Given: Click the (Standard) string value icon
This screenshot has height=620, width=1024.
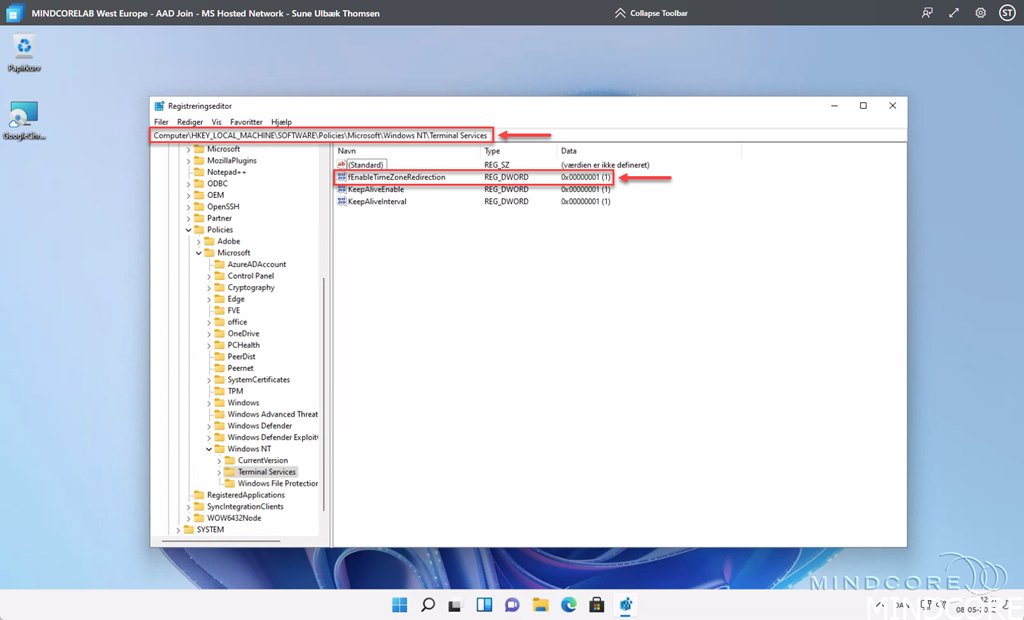Looking at the screenshot, I should [x=342, y=165].
